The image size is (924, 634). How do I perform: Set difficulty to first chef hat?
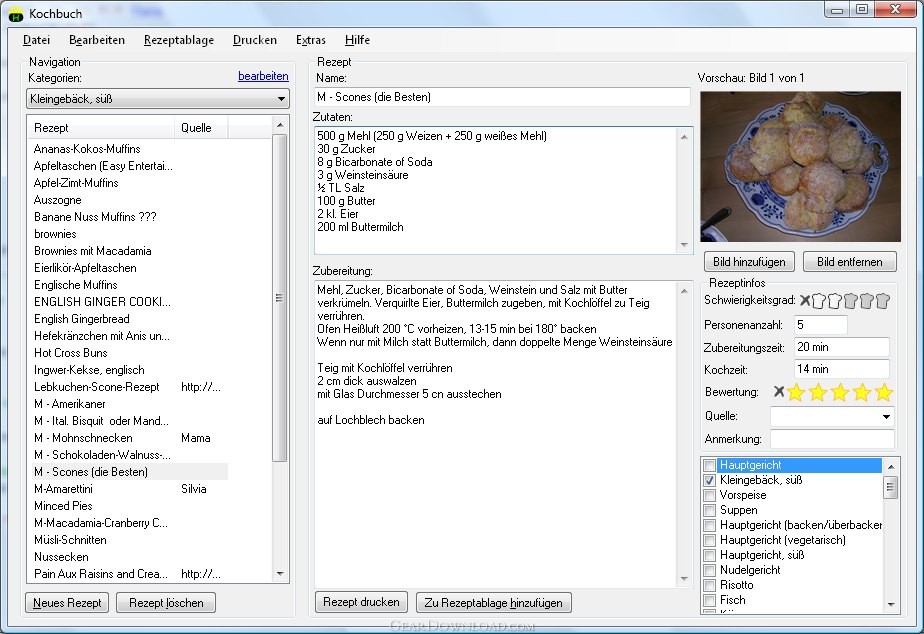point(819,301)
